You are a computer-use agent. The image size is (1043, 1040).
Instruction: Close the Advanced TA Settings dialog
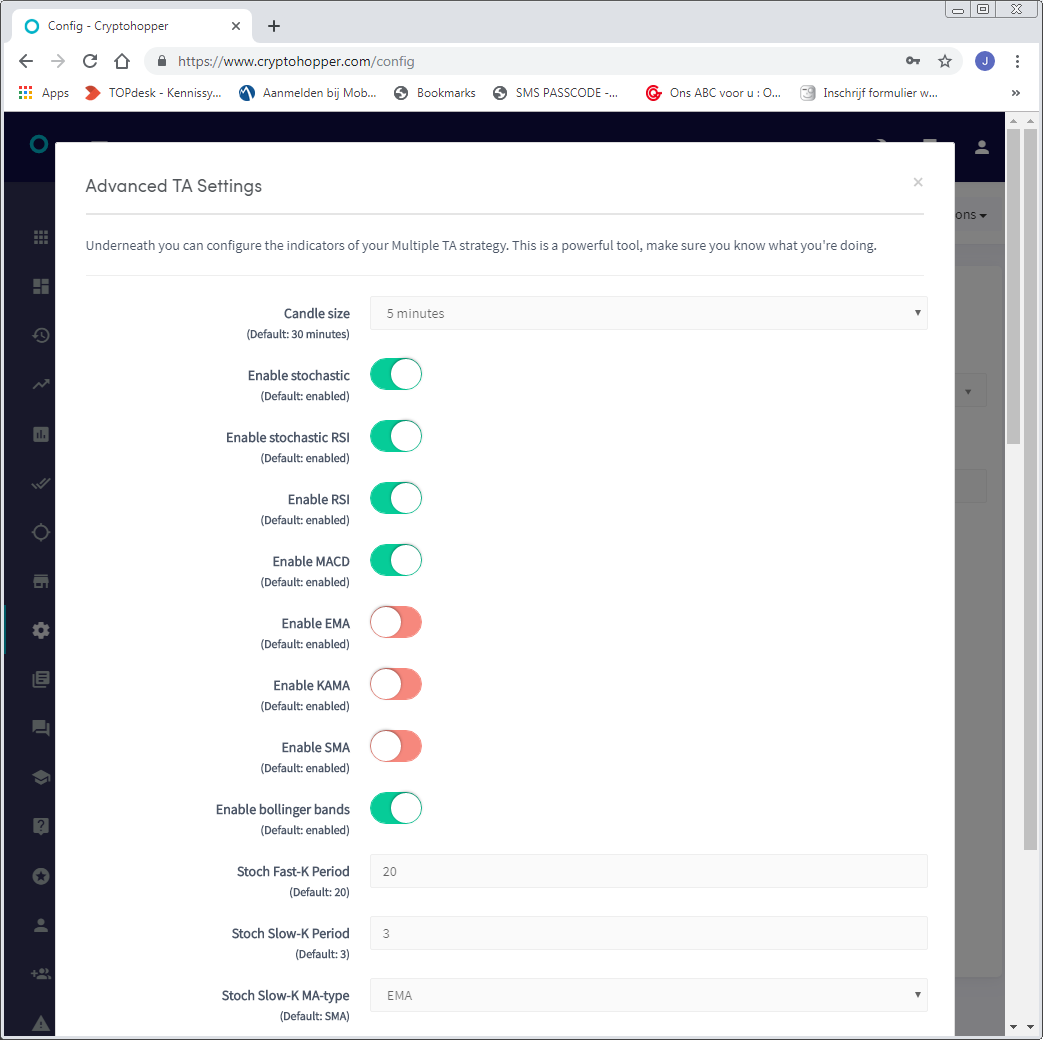918,182
